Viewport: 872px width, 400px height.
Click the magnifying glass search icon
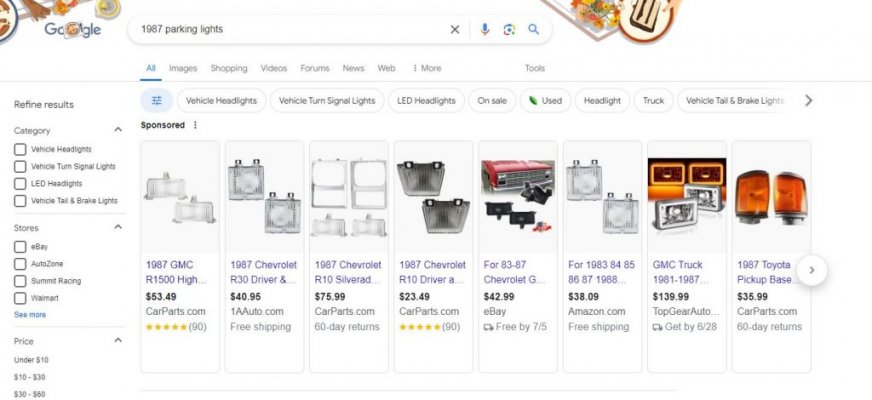pyautogui.click(x=534, y=30)
